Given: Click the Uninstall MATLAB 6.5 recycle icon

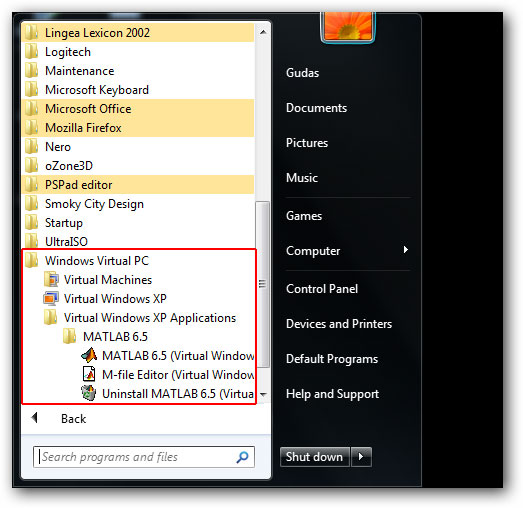Looking at the screenshot, I should pos(89,393).
